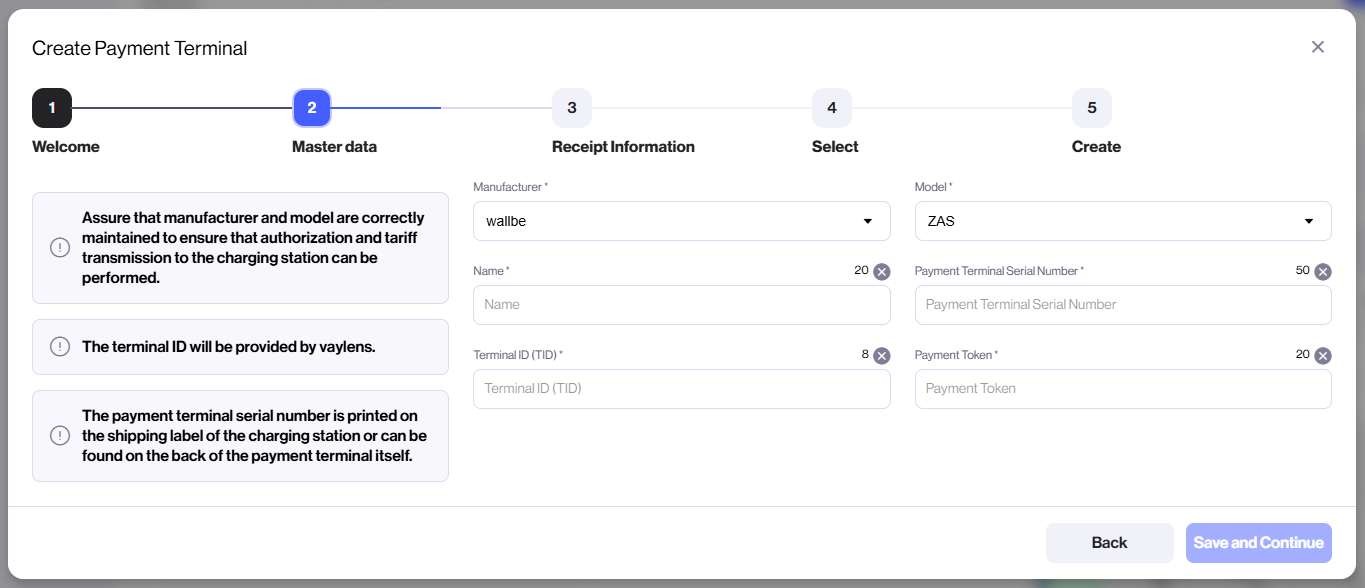Click the progress line between steps
The width and height of the screenshot is (1365, 588).
click(180, 107)
